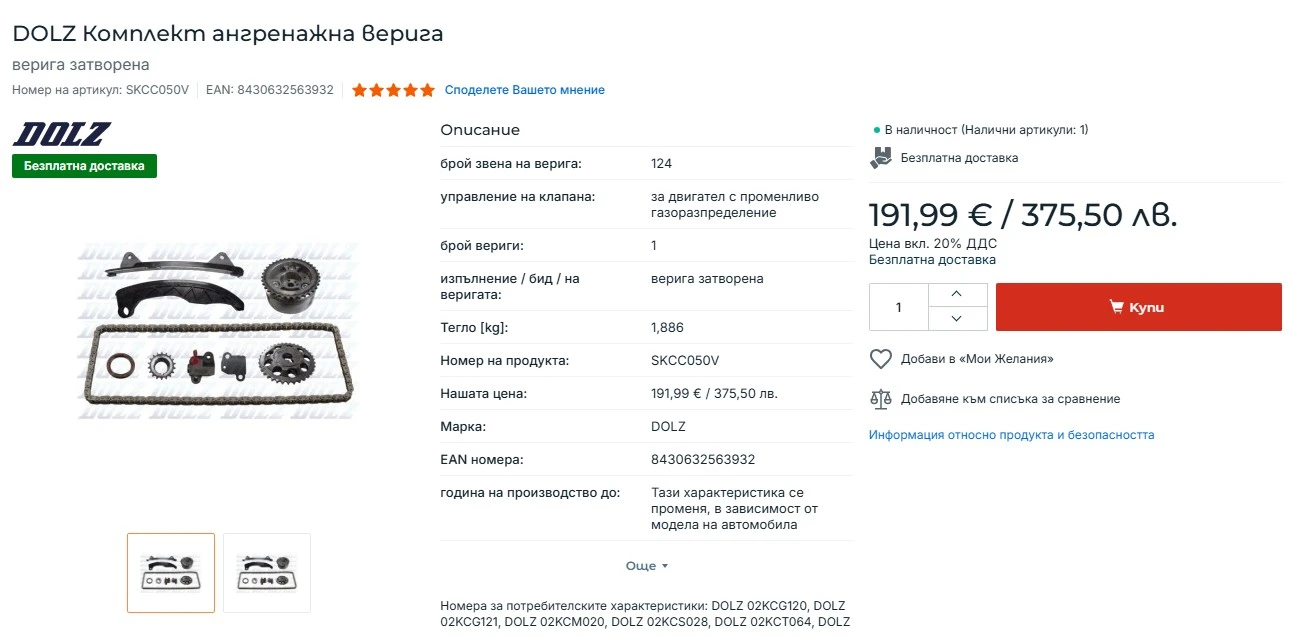Select the second product thumbnail
Screen dimensions: 1295x637
click(266, 573)
